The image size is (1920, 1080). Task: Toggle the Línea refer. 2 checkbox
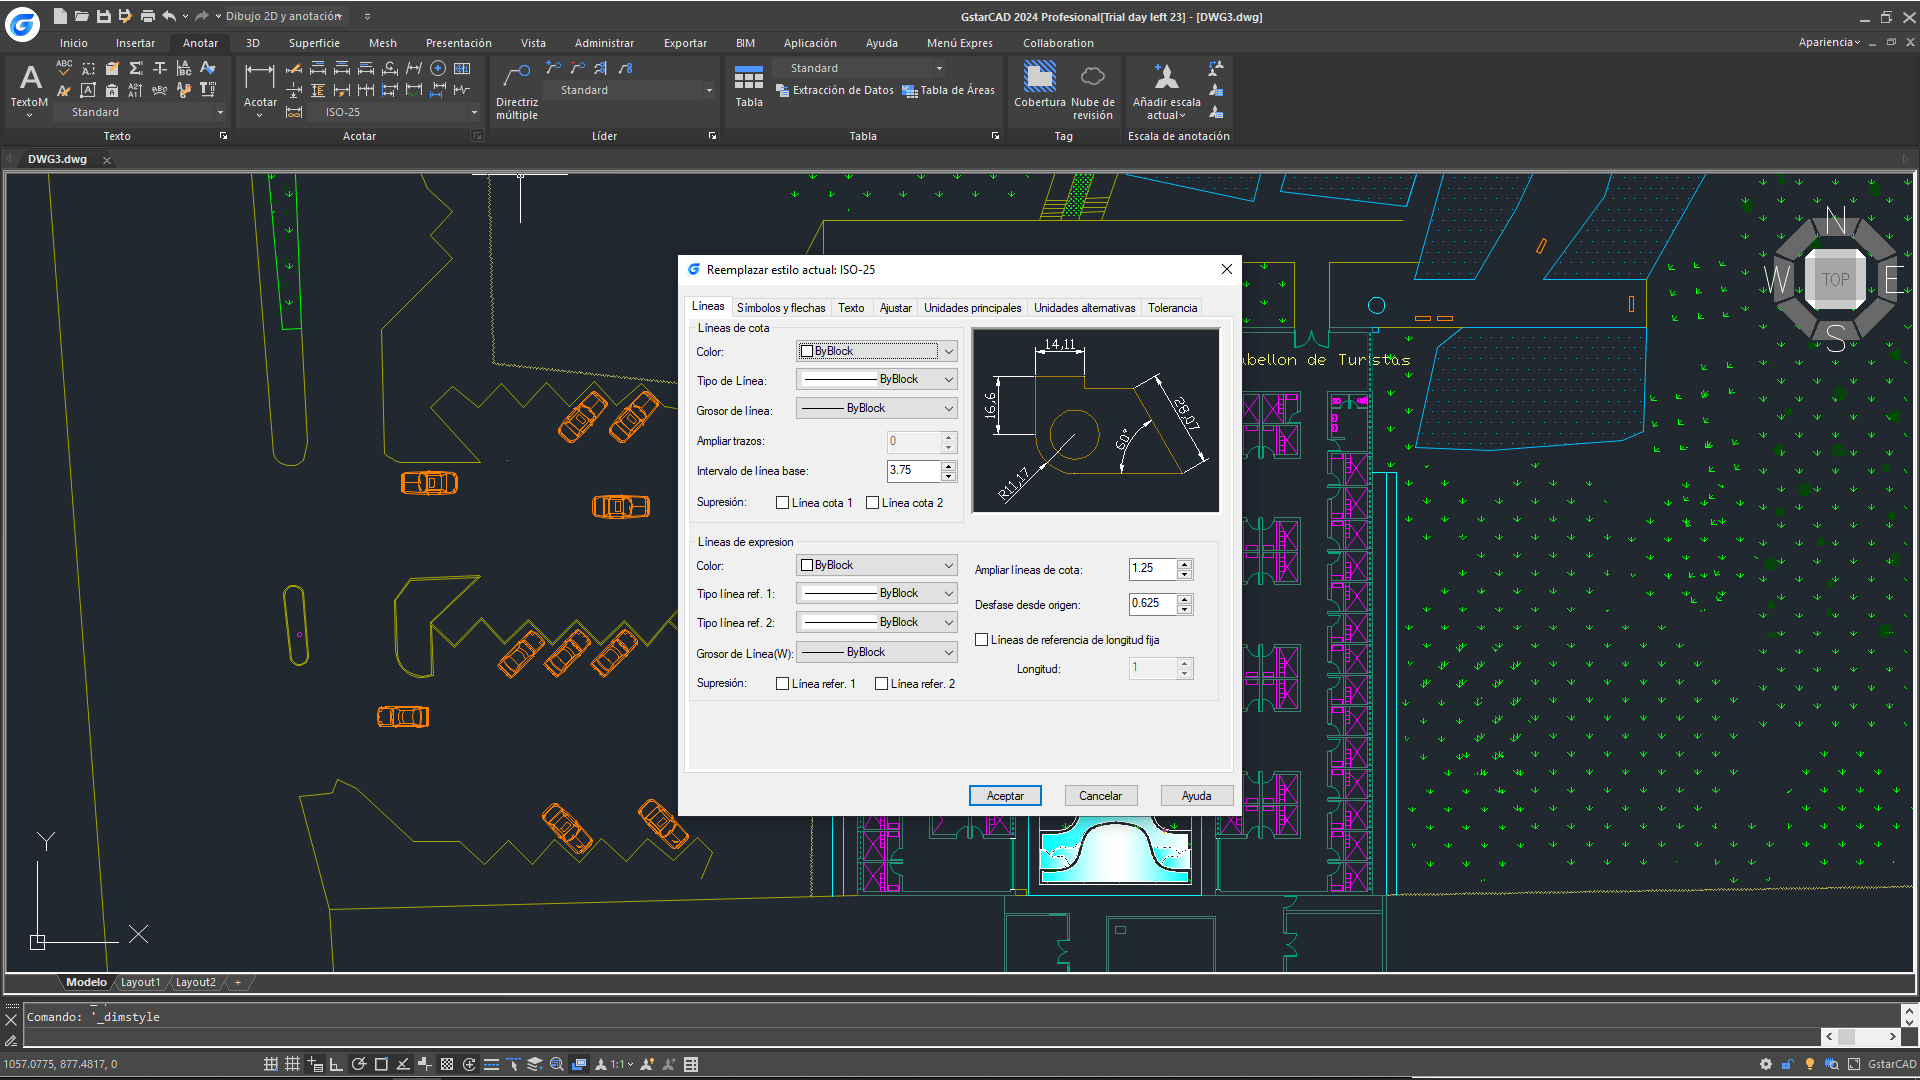point(881,684)
